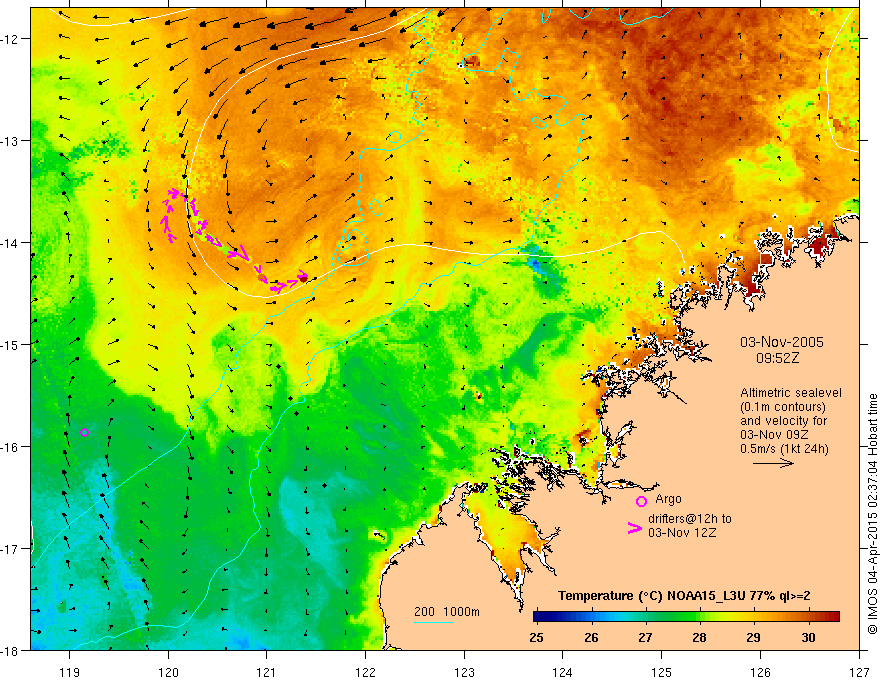Click the "Temperature (°C) NOAA15_L3U 77% ql>=2" title
The image size is (880, 680).
(684, 596)
